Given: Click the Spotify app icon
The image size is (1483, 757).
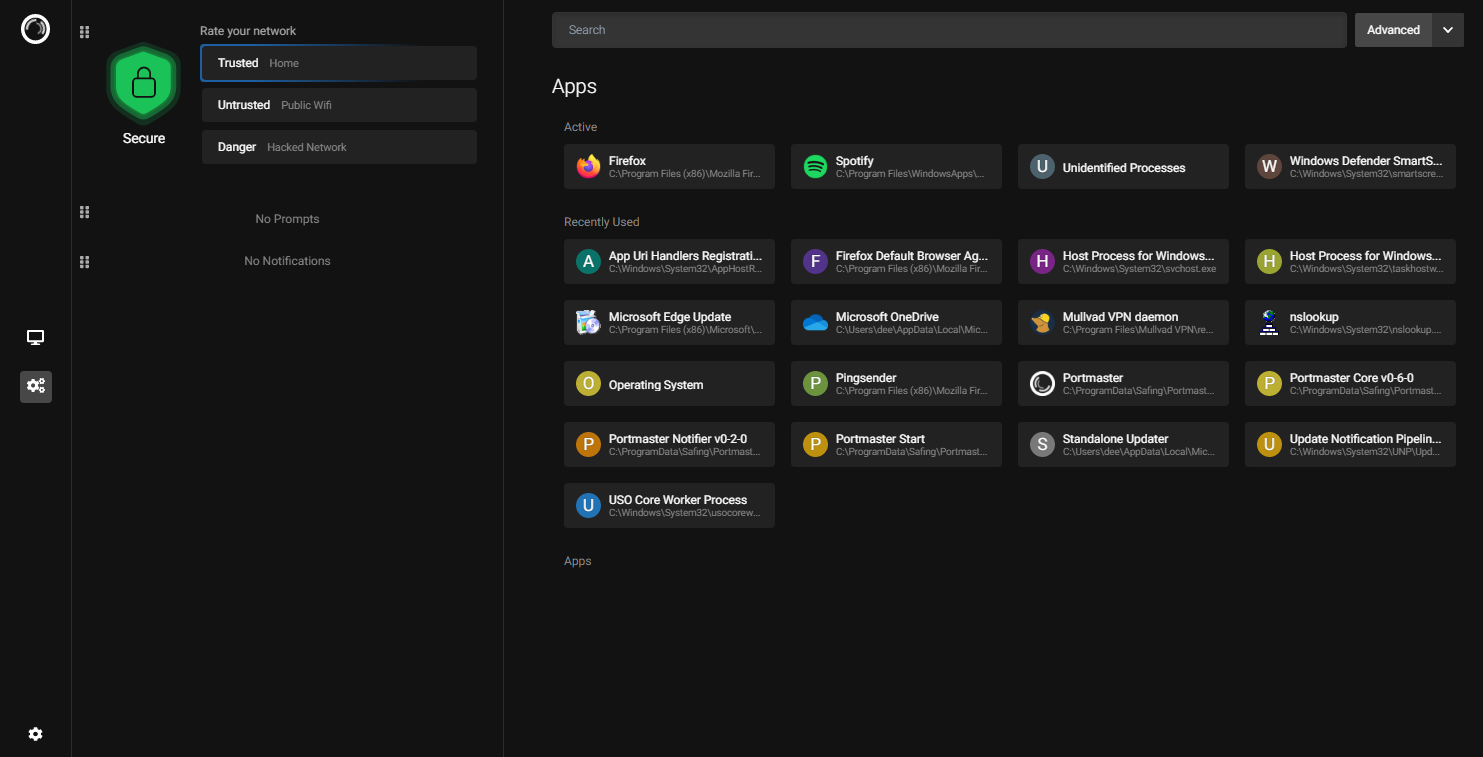Looking at the screenshot, I should [x=816, y=167].
